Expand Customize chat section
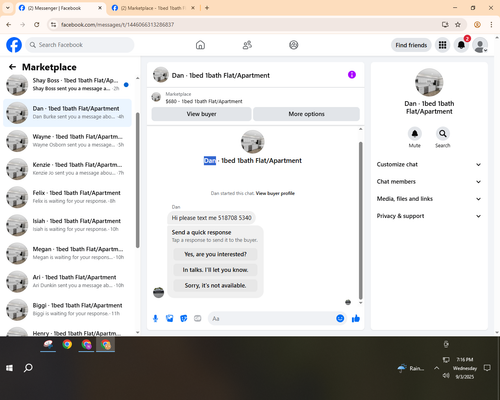The width and height of the screenshot is (500, 400). (x=429, y=164)
